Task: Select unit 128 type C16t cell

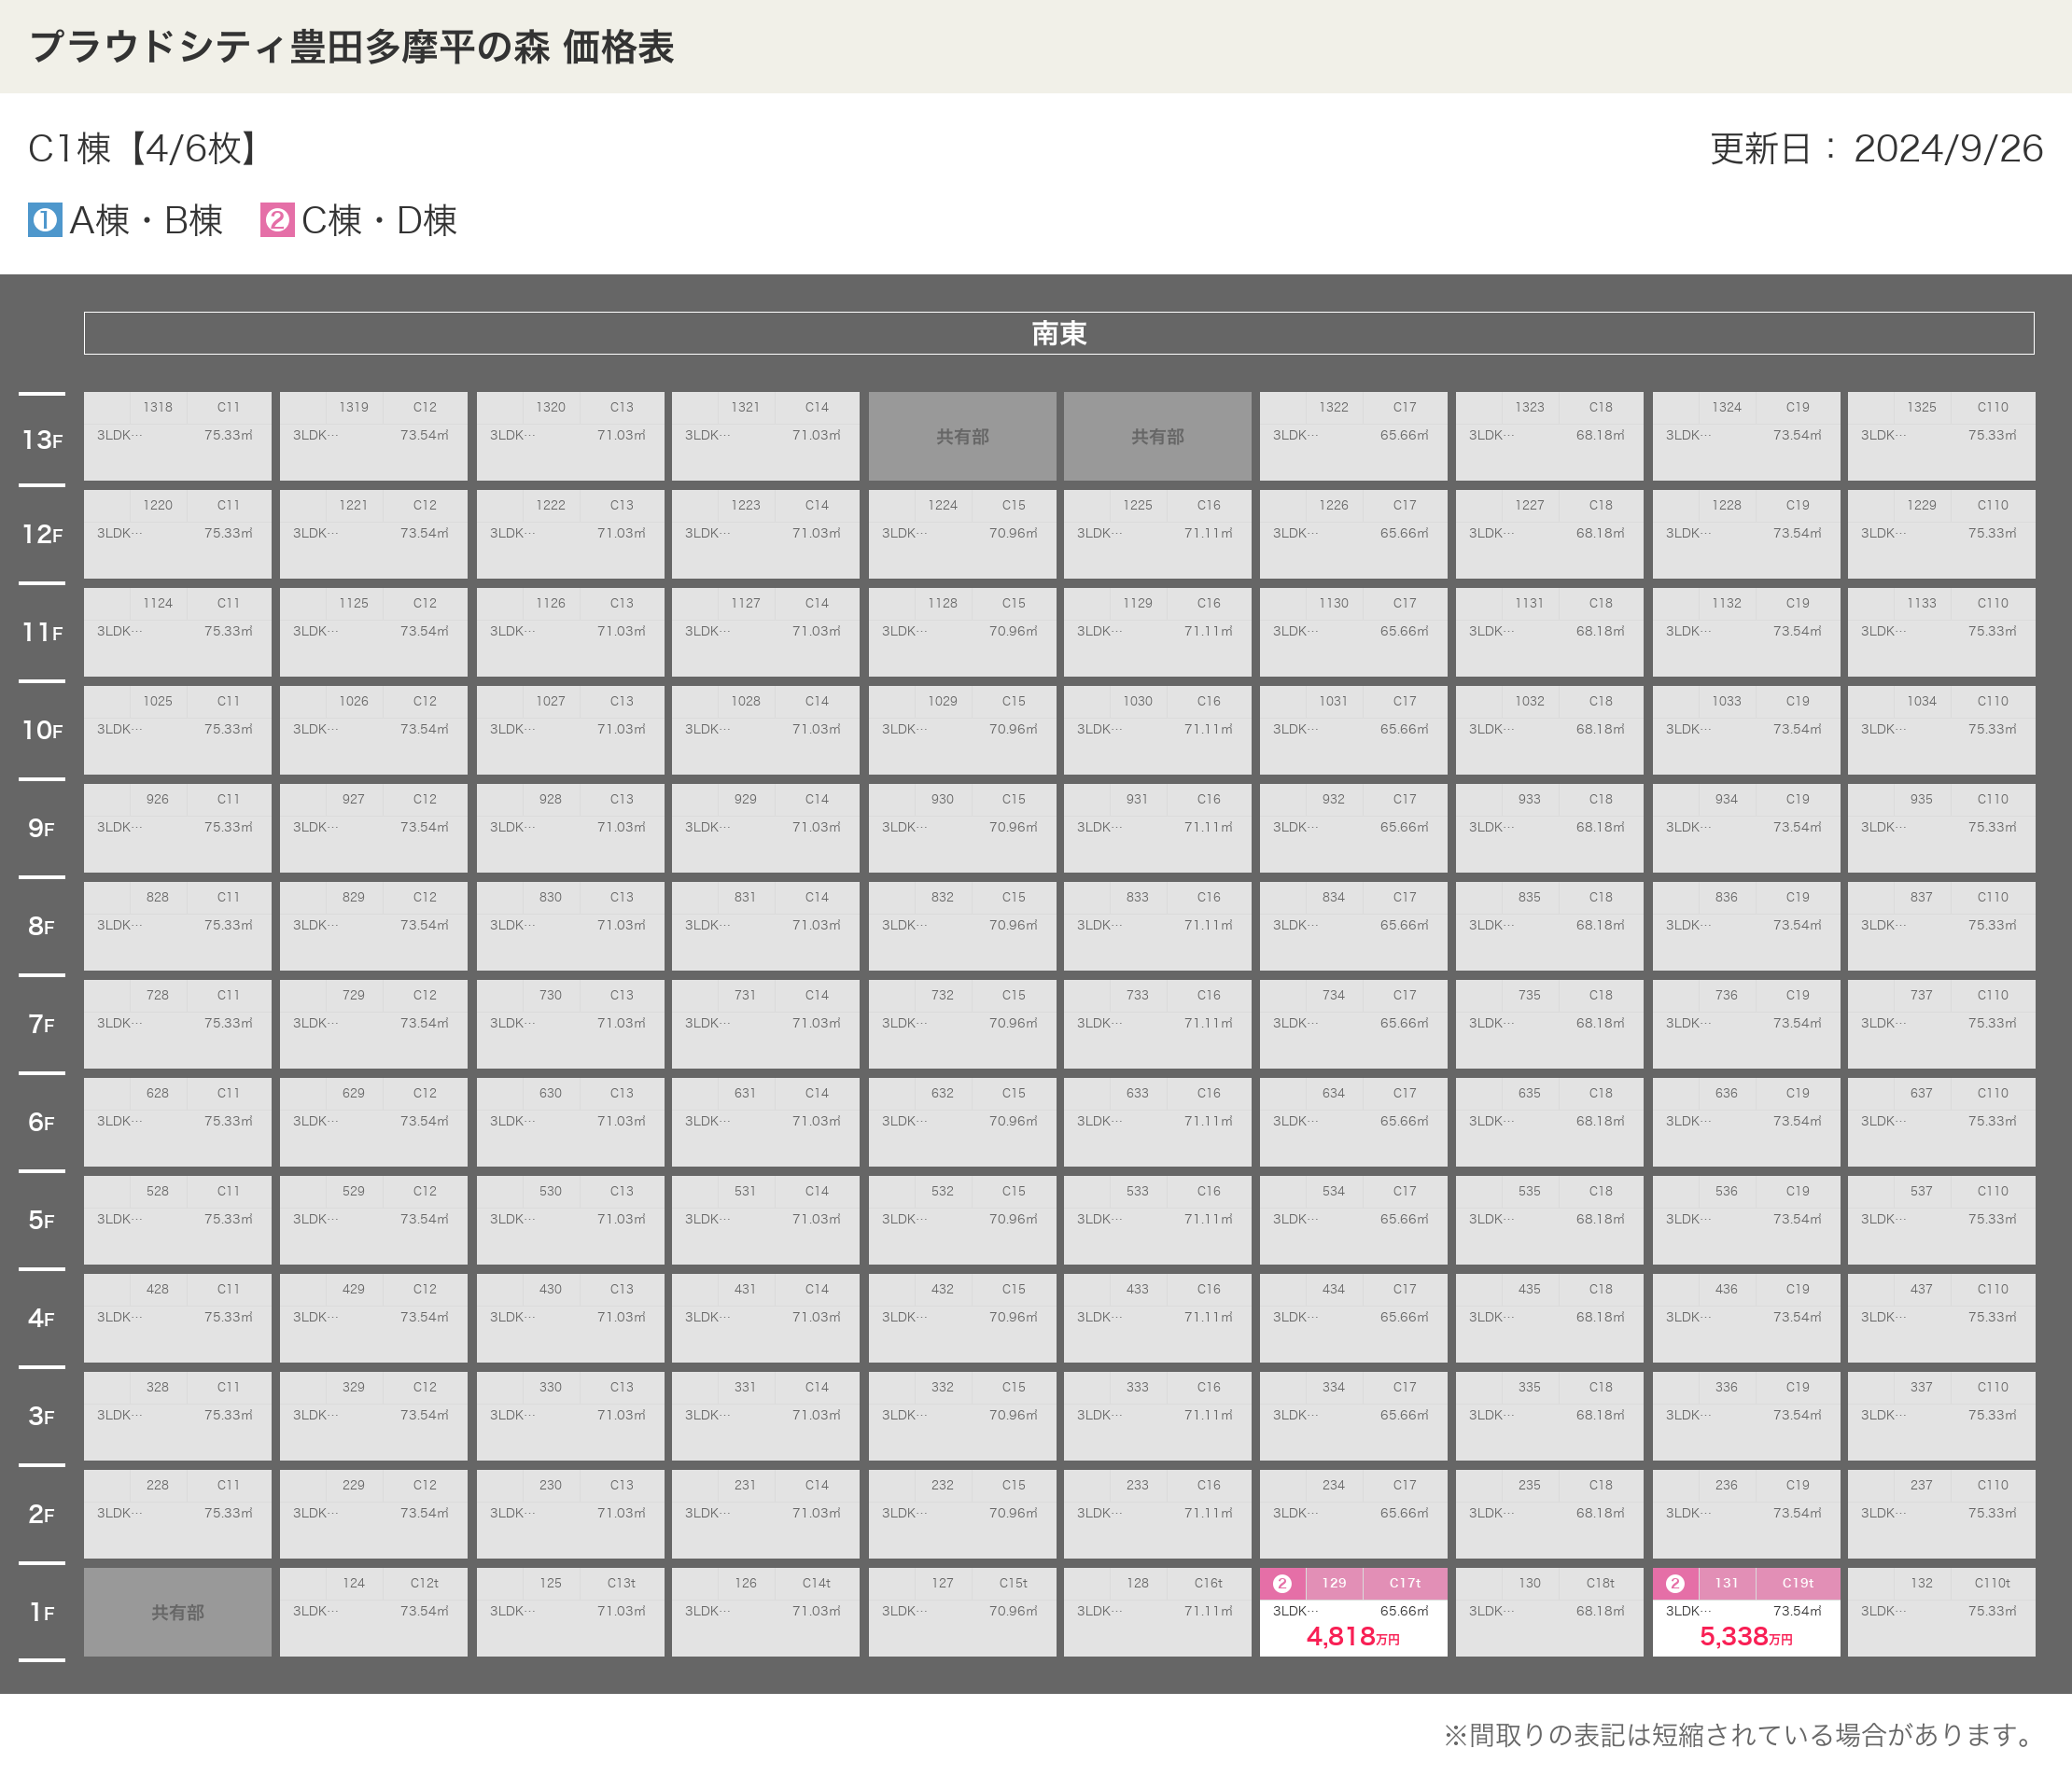Action: [1157, 1612]
